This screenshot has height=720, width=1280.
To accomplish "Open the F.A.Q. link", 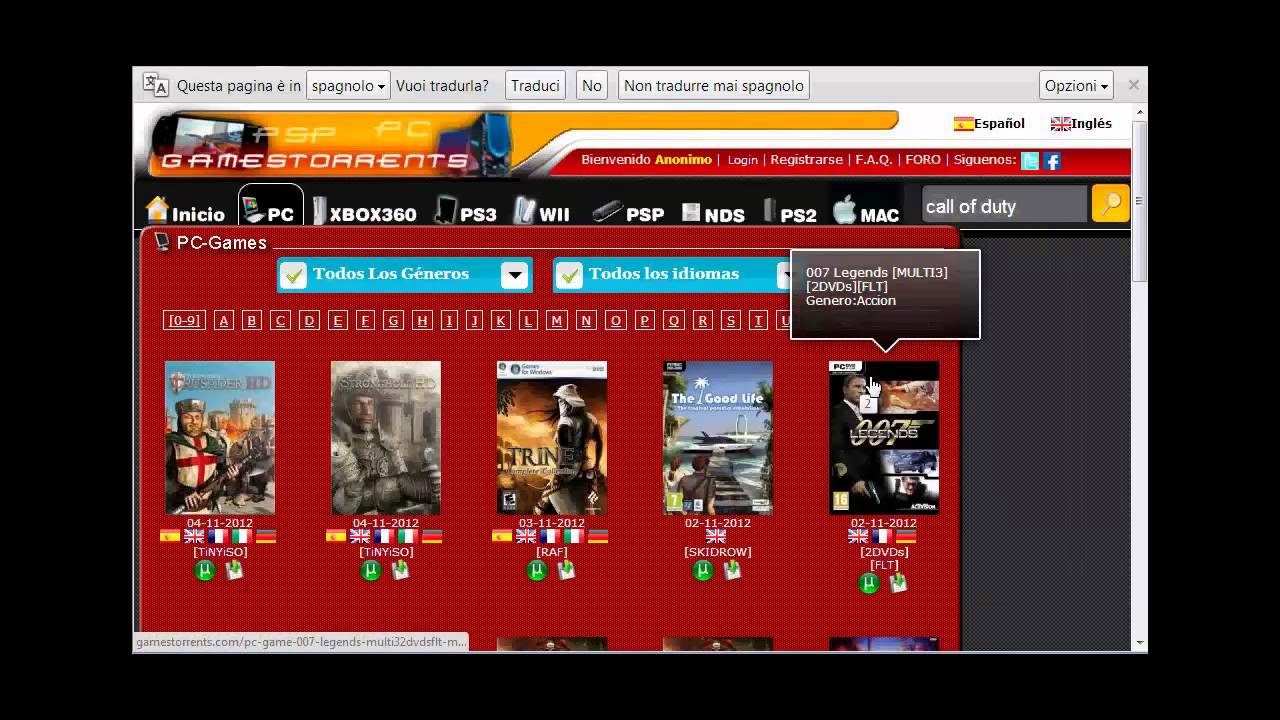I will (873, 160).
